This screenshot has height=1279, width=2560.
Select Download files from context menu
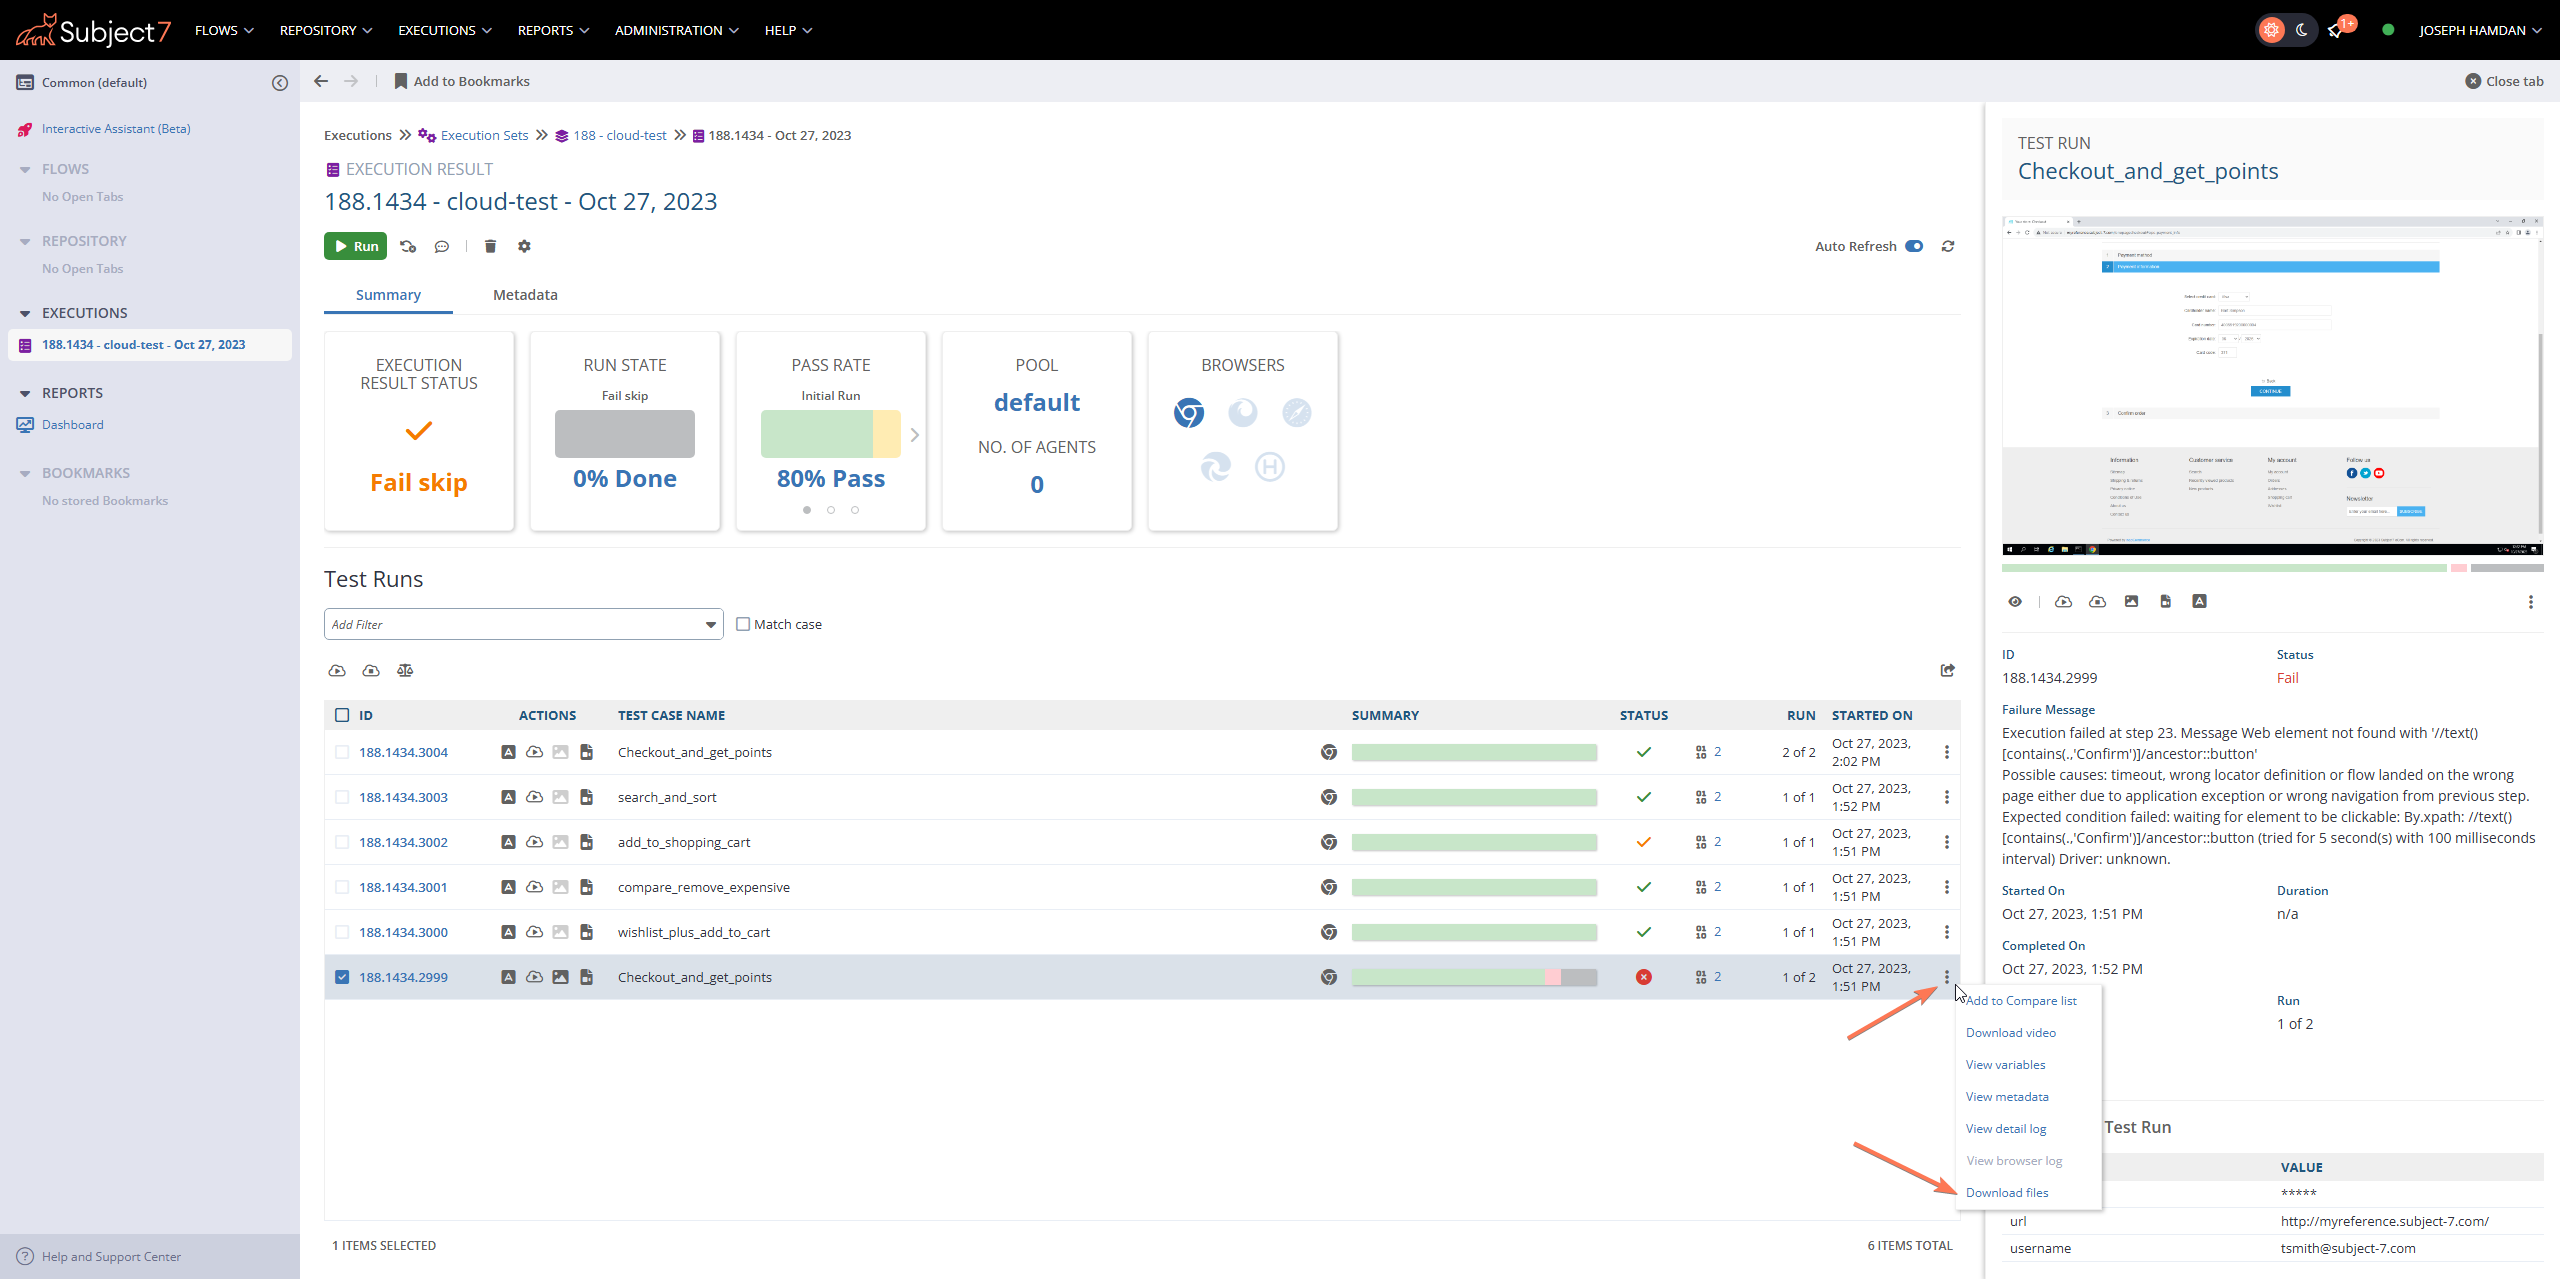(2006, 1192)
